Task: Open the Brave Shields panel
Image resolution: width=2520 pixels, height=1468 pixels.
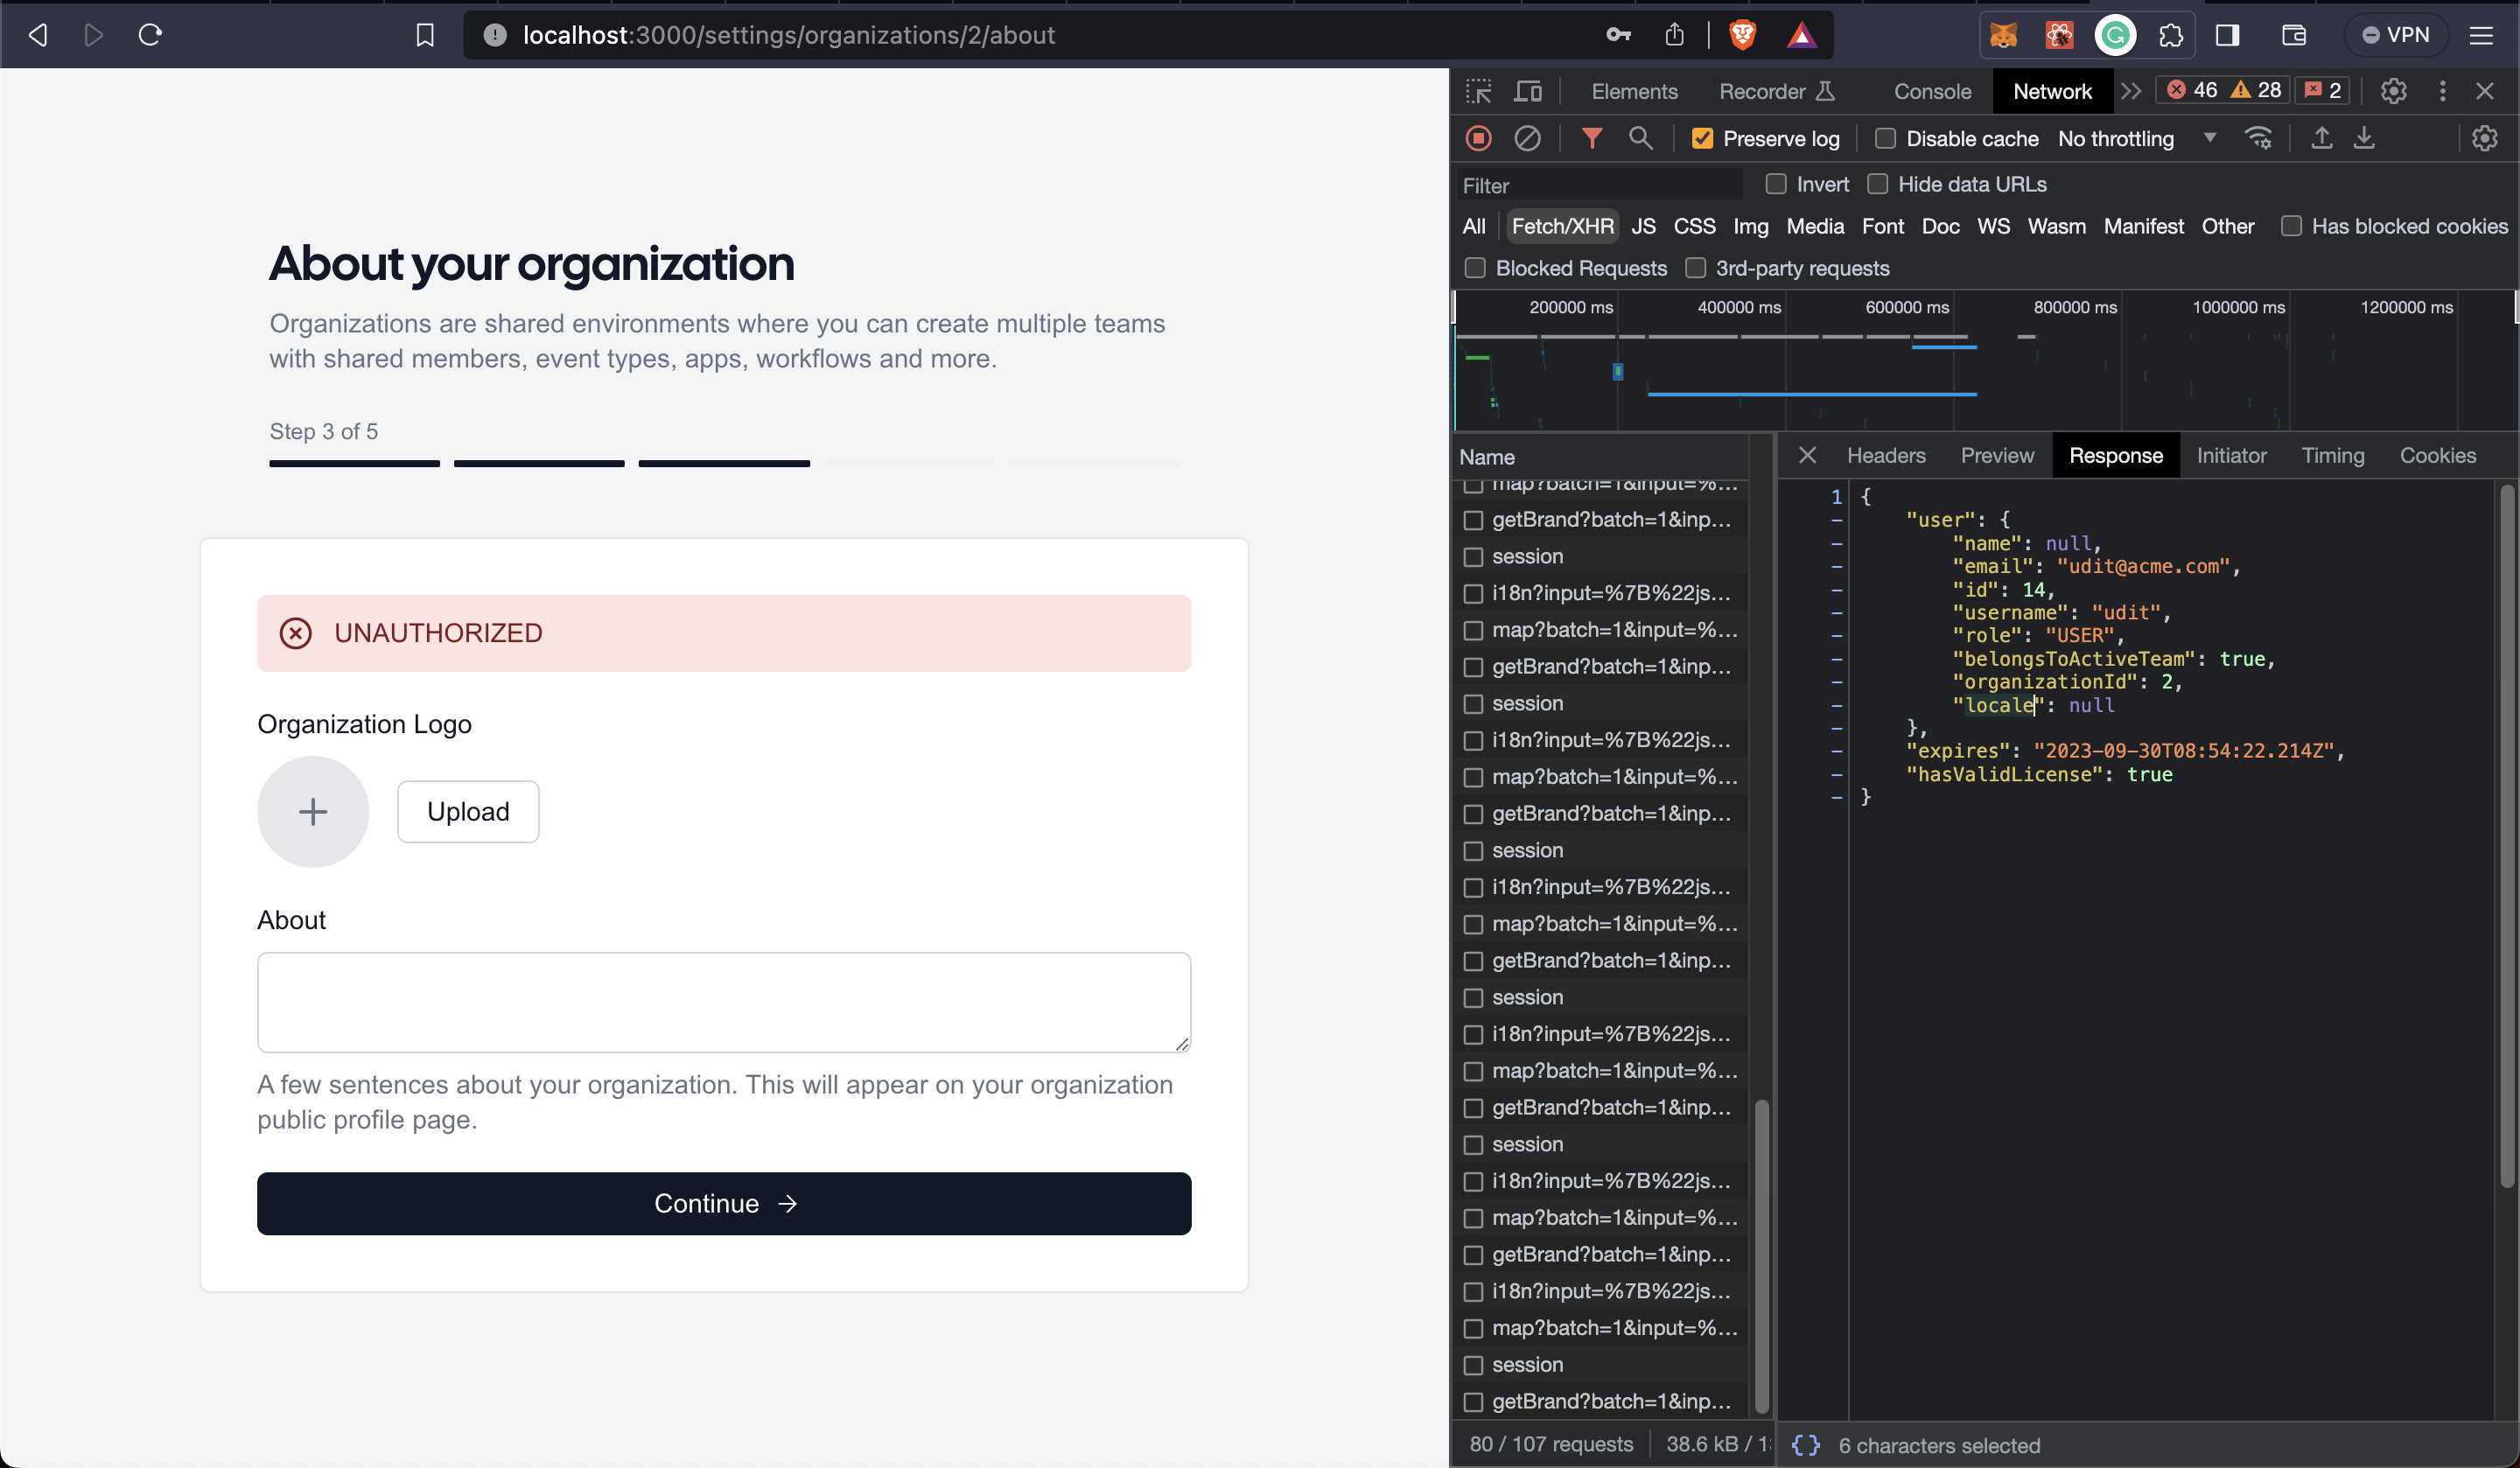Action: click(1741, 35)
